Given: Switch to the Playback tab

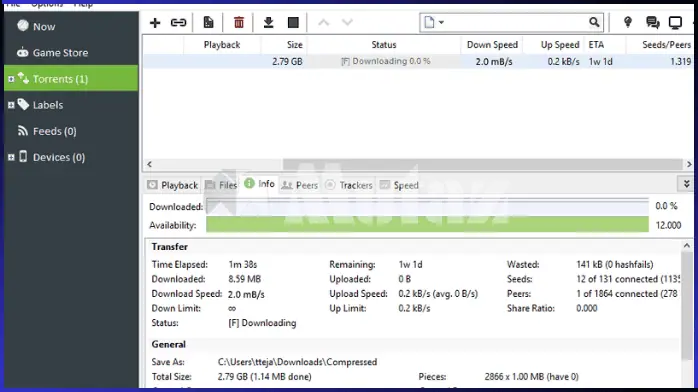Looking at the screenshot, I should click(x=173, y=185).
